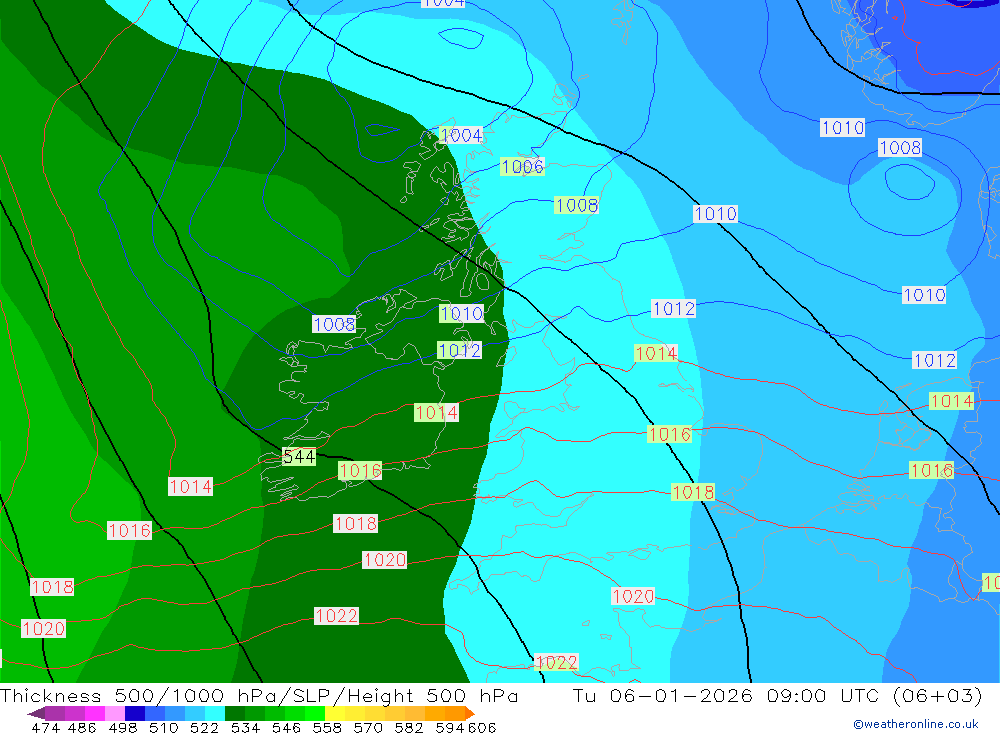
Task: Click the legend value 510
Action: [163, 727]
